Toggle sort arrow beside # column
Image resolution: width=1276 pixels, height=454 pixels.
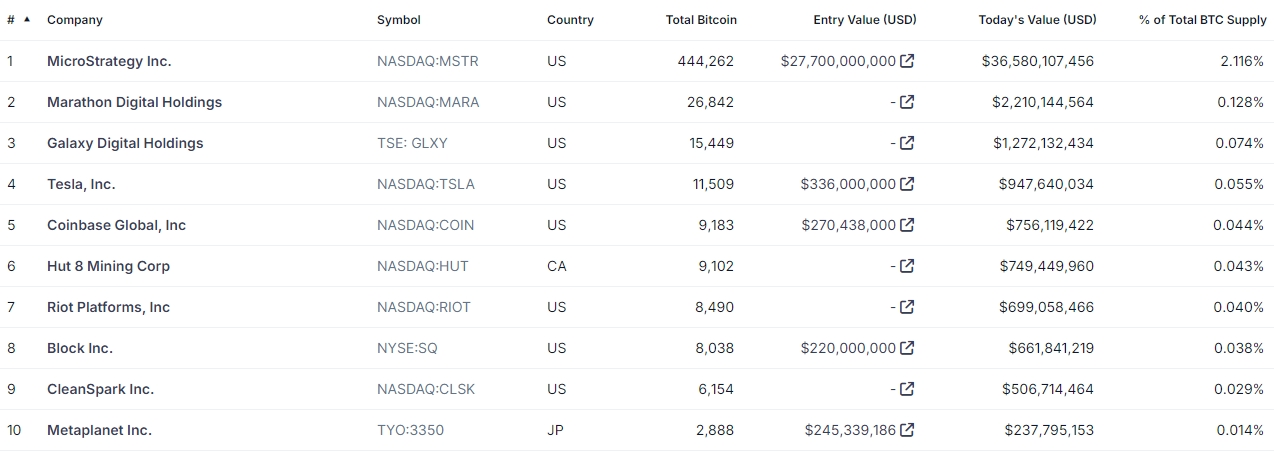coord(26,20)
